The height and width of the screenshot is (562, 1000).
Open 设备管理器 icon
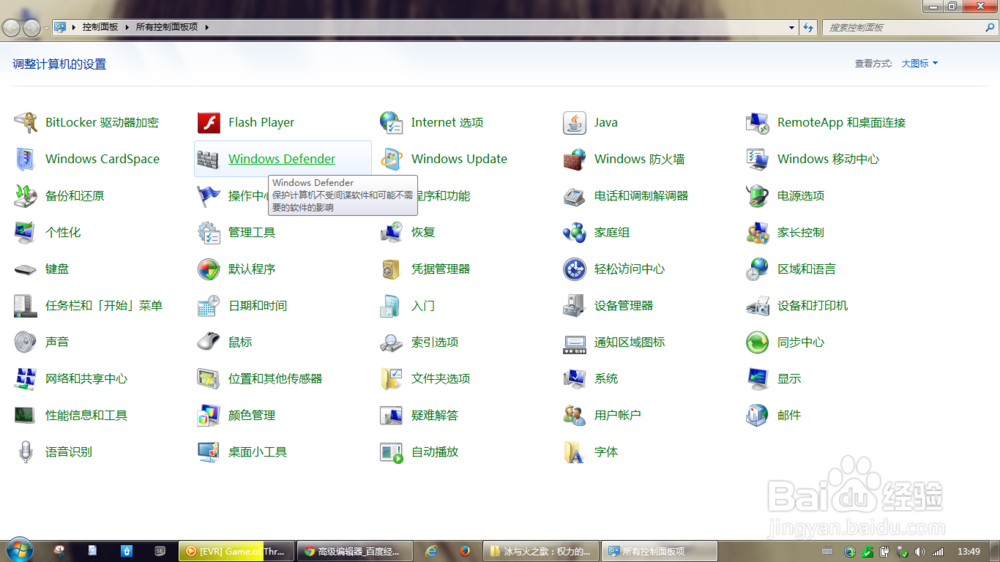(574, 306)
